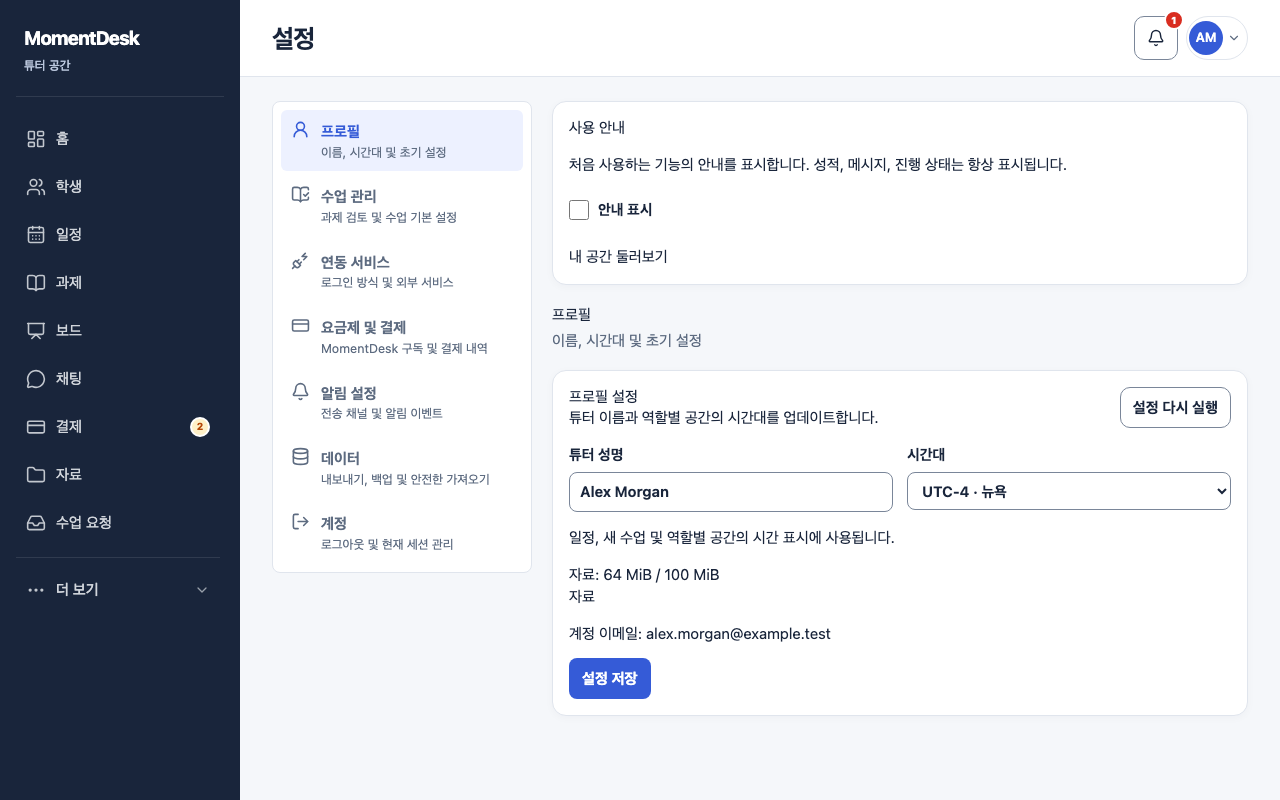Click the three-dots icon beside 더 보기
The width and height of the screenshot is (1280, 800).
click(36, 590)
